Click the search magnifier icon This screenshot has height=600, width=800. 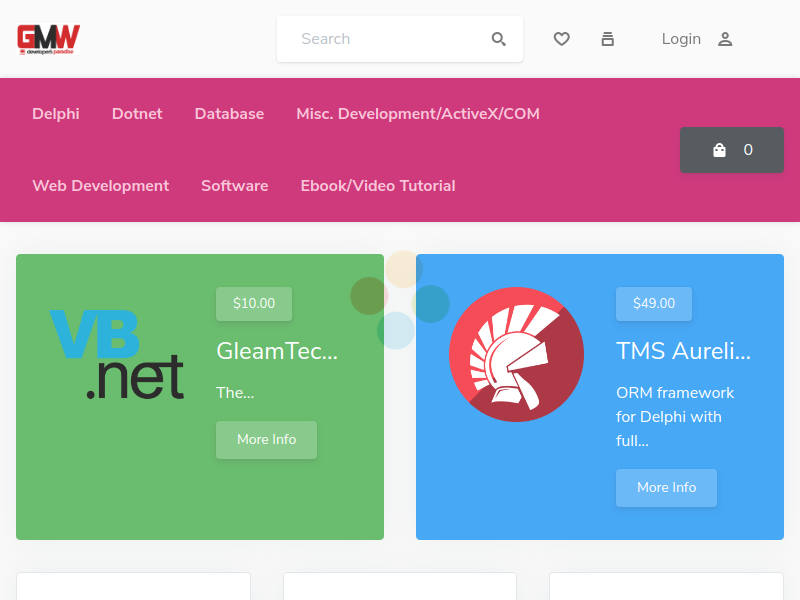tap(498, 39)
